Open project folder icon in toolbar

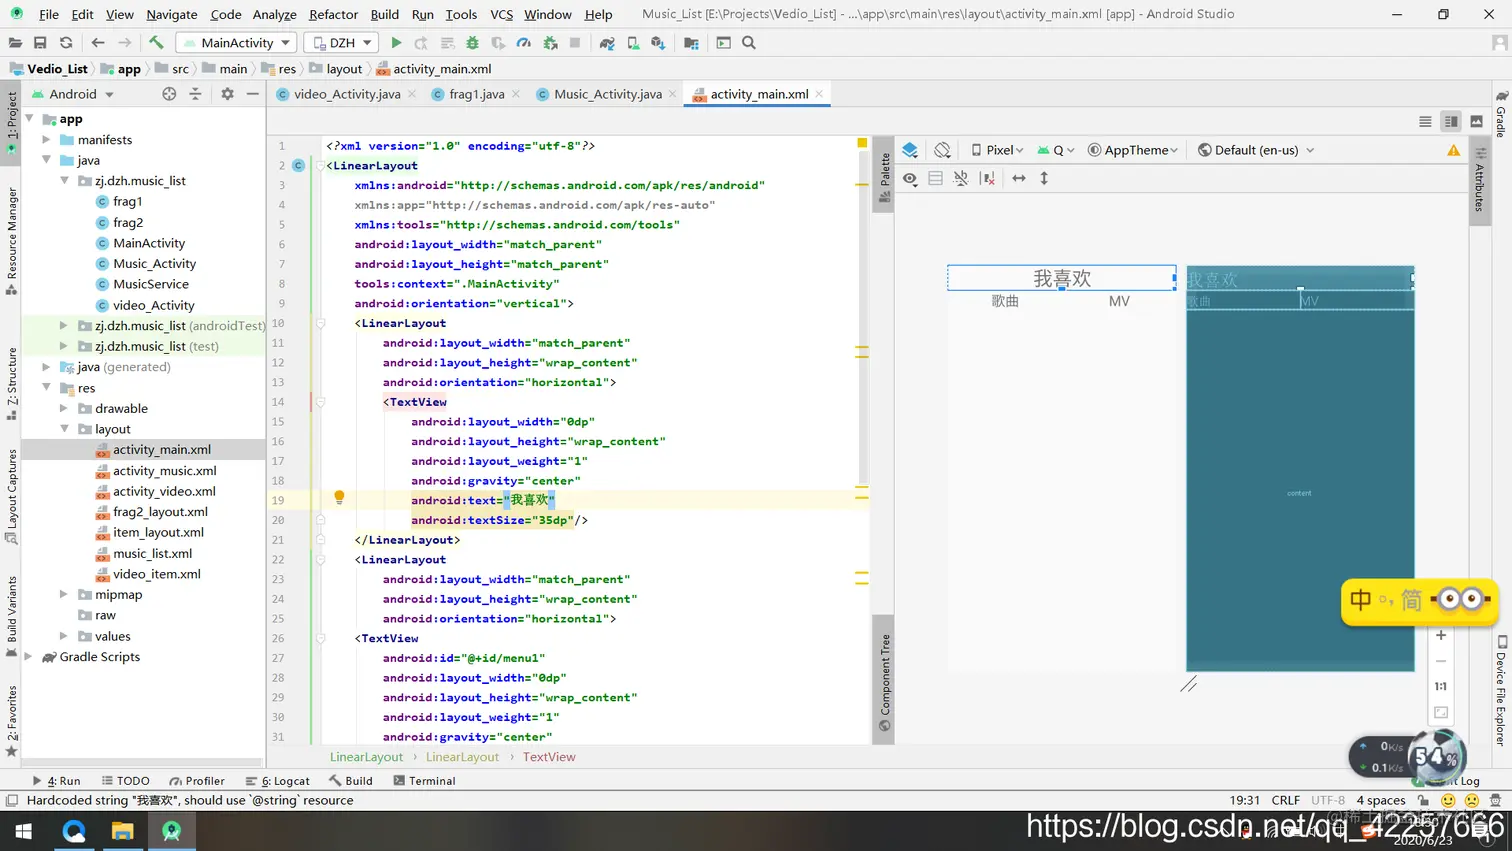click(x=15, y=43)
